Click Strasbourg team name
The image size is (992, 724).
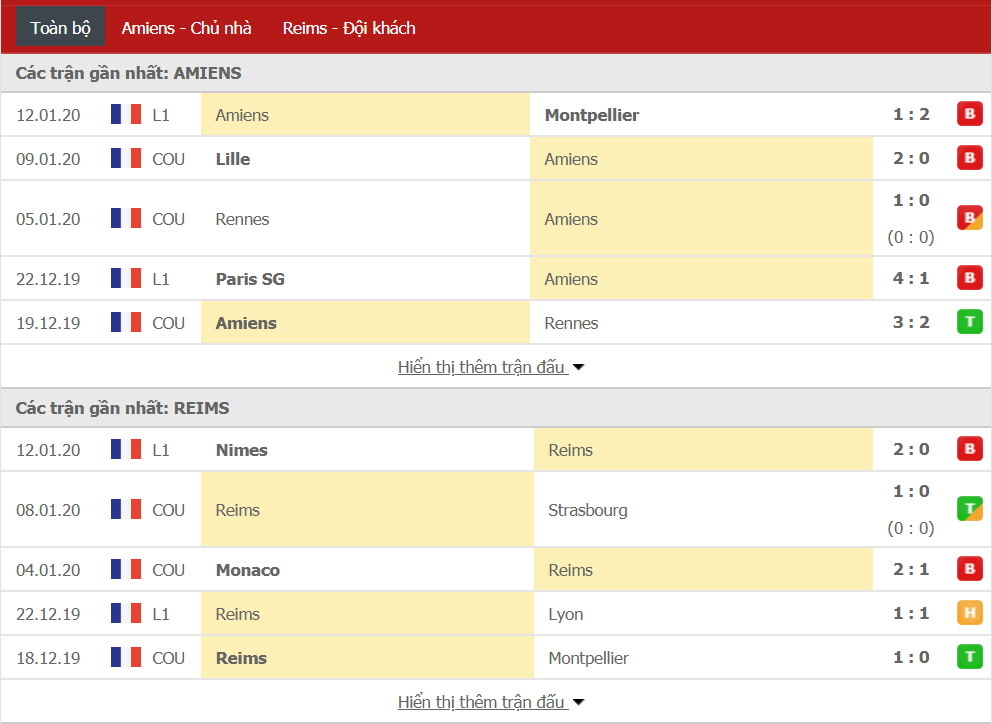[588, 510]
